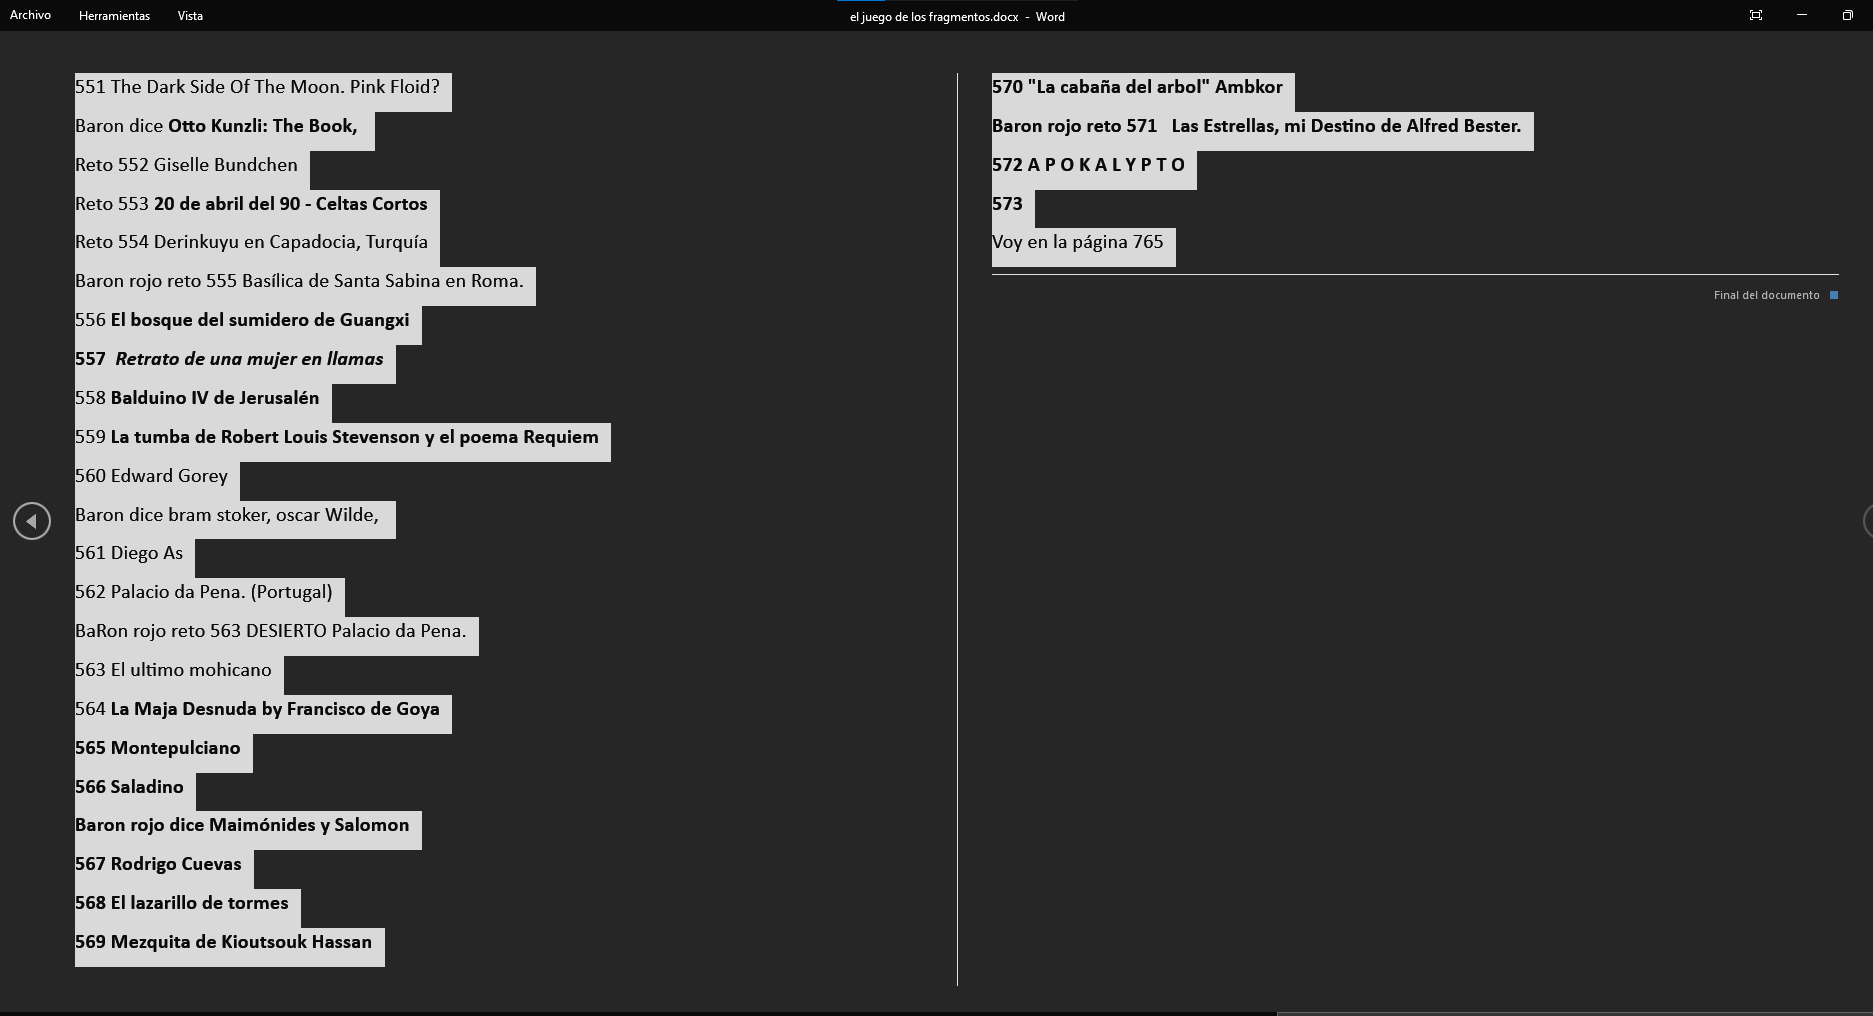Toggle auto-hide reading toolbar icon
Viewport: 1873px width, 1016px height.
[x=1755, y=15]
